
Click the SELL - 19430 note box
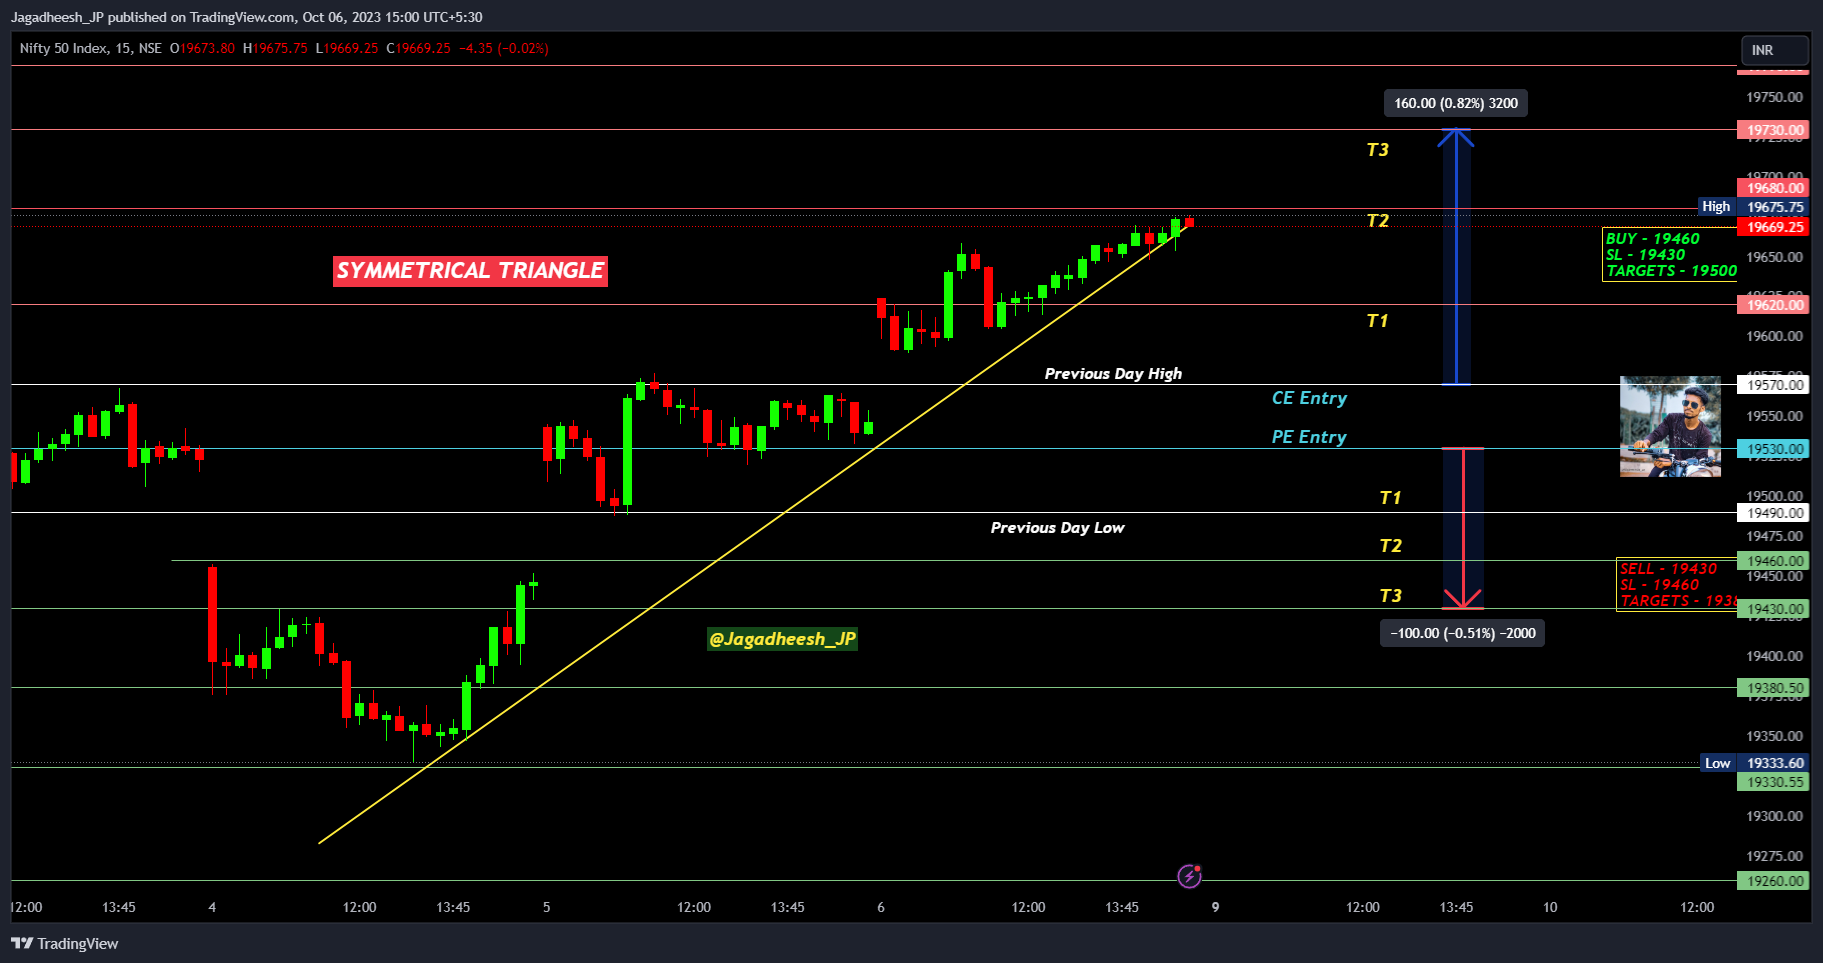click(x=1677, y=585)
